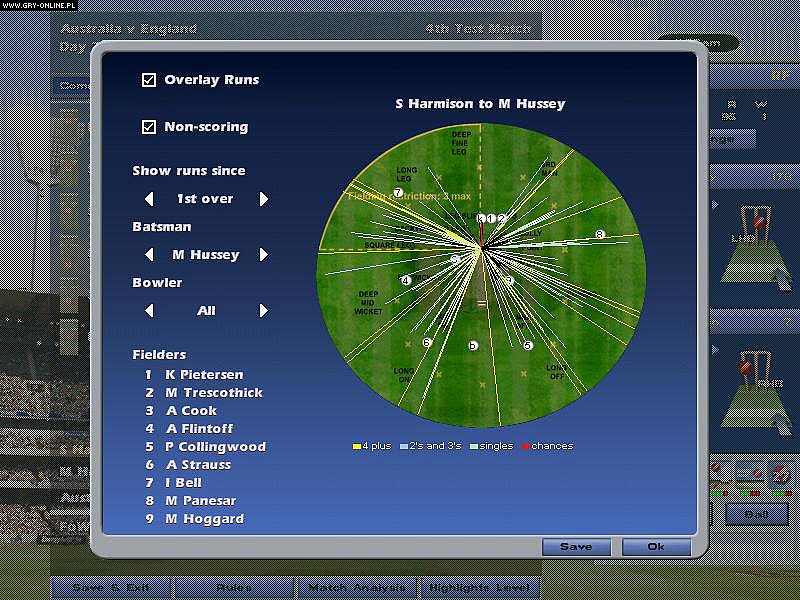Click fielder marker 4 by deep mid wicket
The height and width of the screenshot is (600, 800).
click(x=405, y=280)
